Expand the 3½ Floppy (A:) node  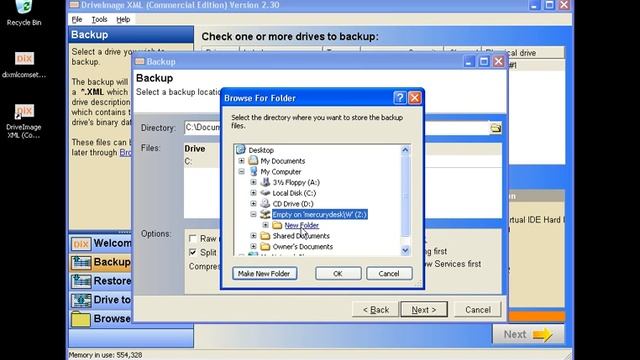click(x=253, y=182)
